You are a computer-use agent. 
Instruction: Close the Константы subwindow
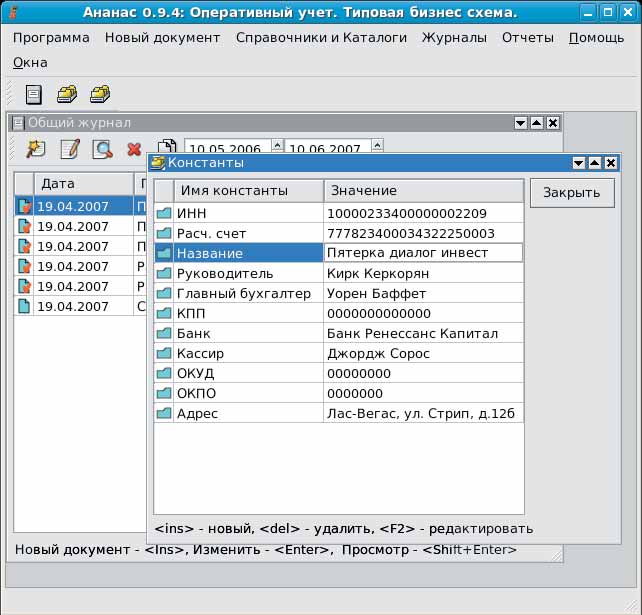pos(610,163)
